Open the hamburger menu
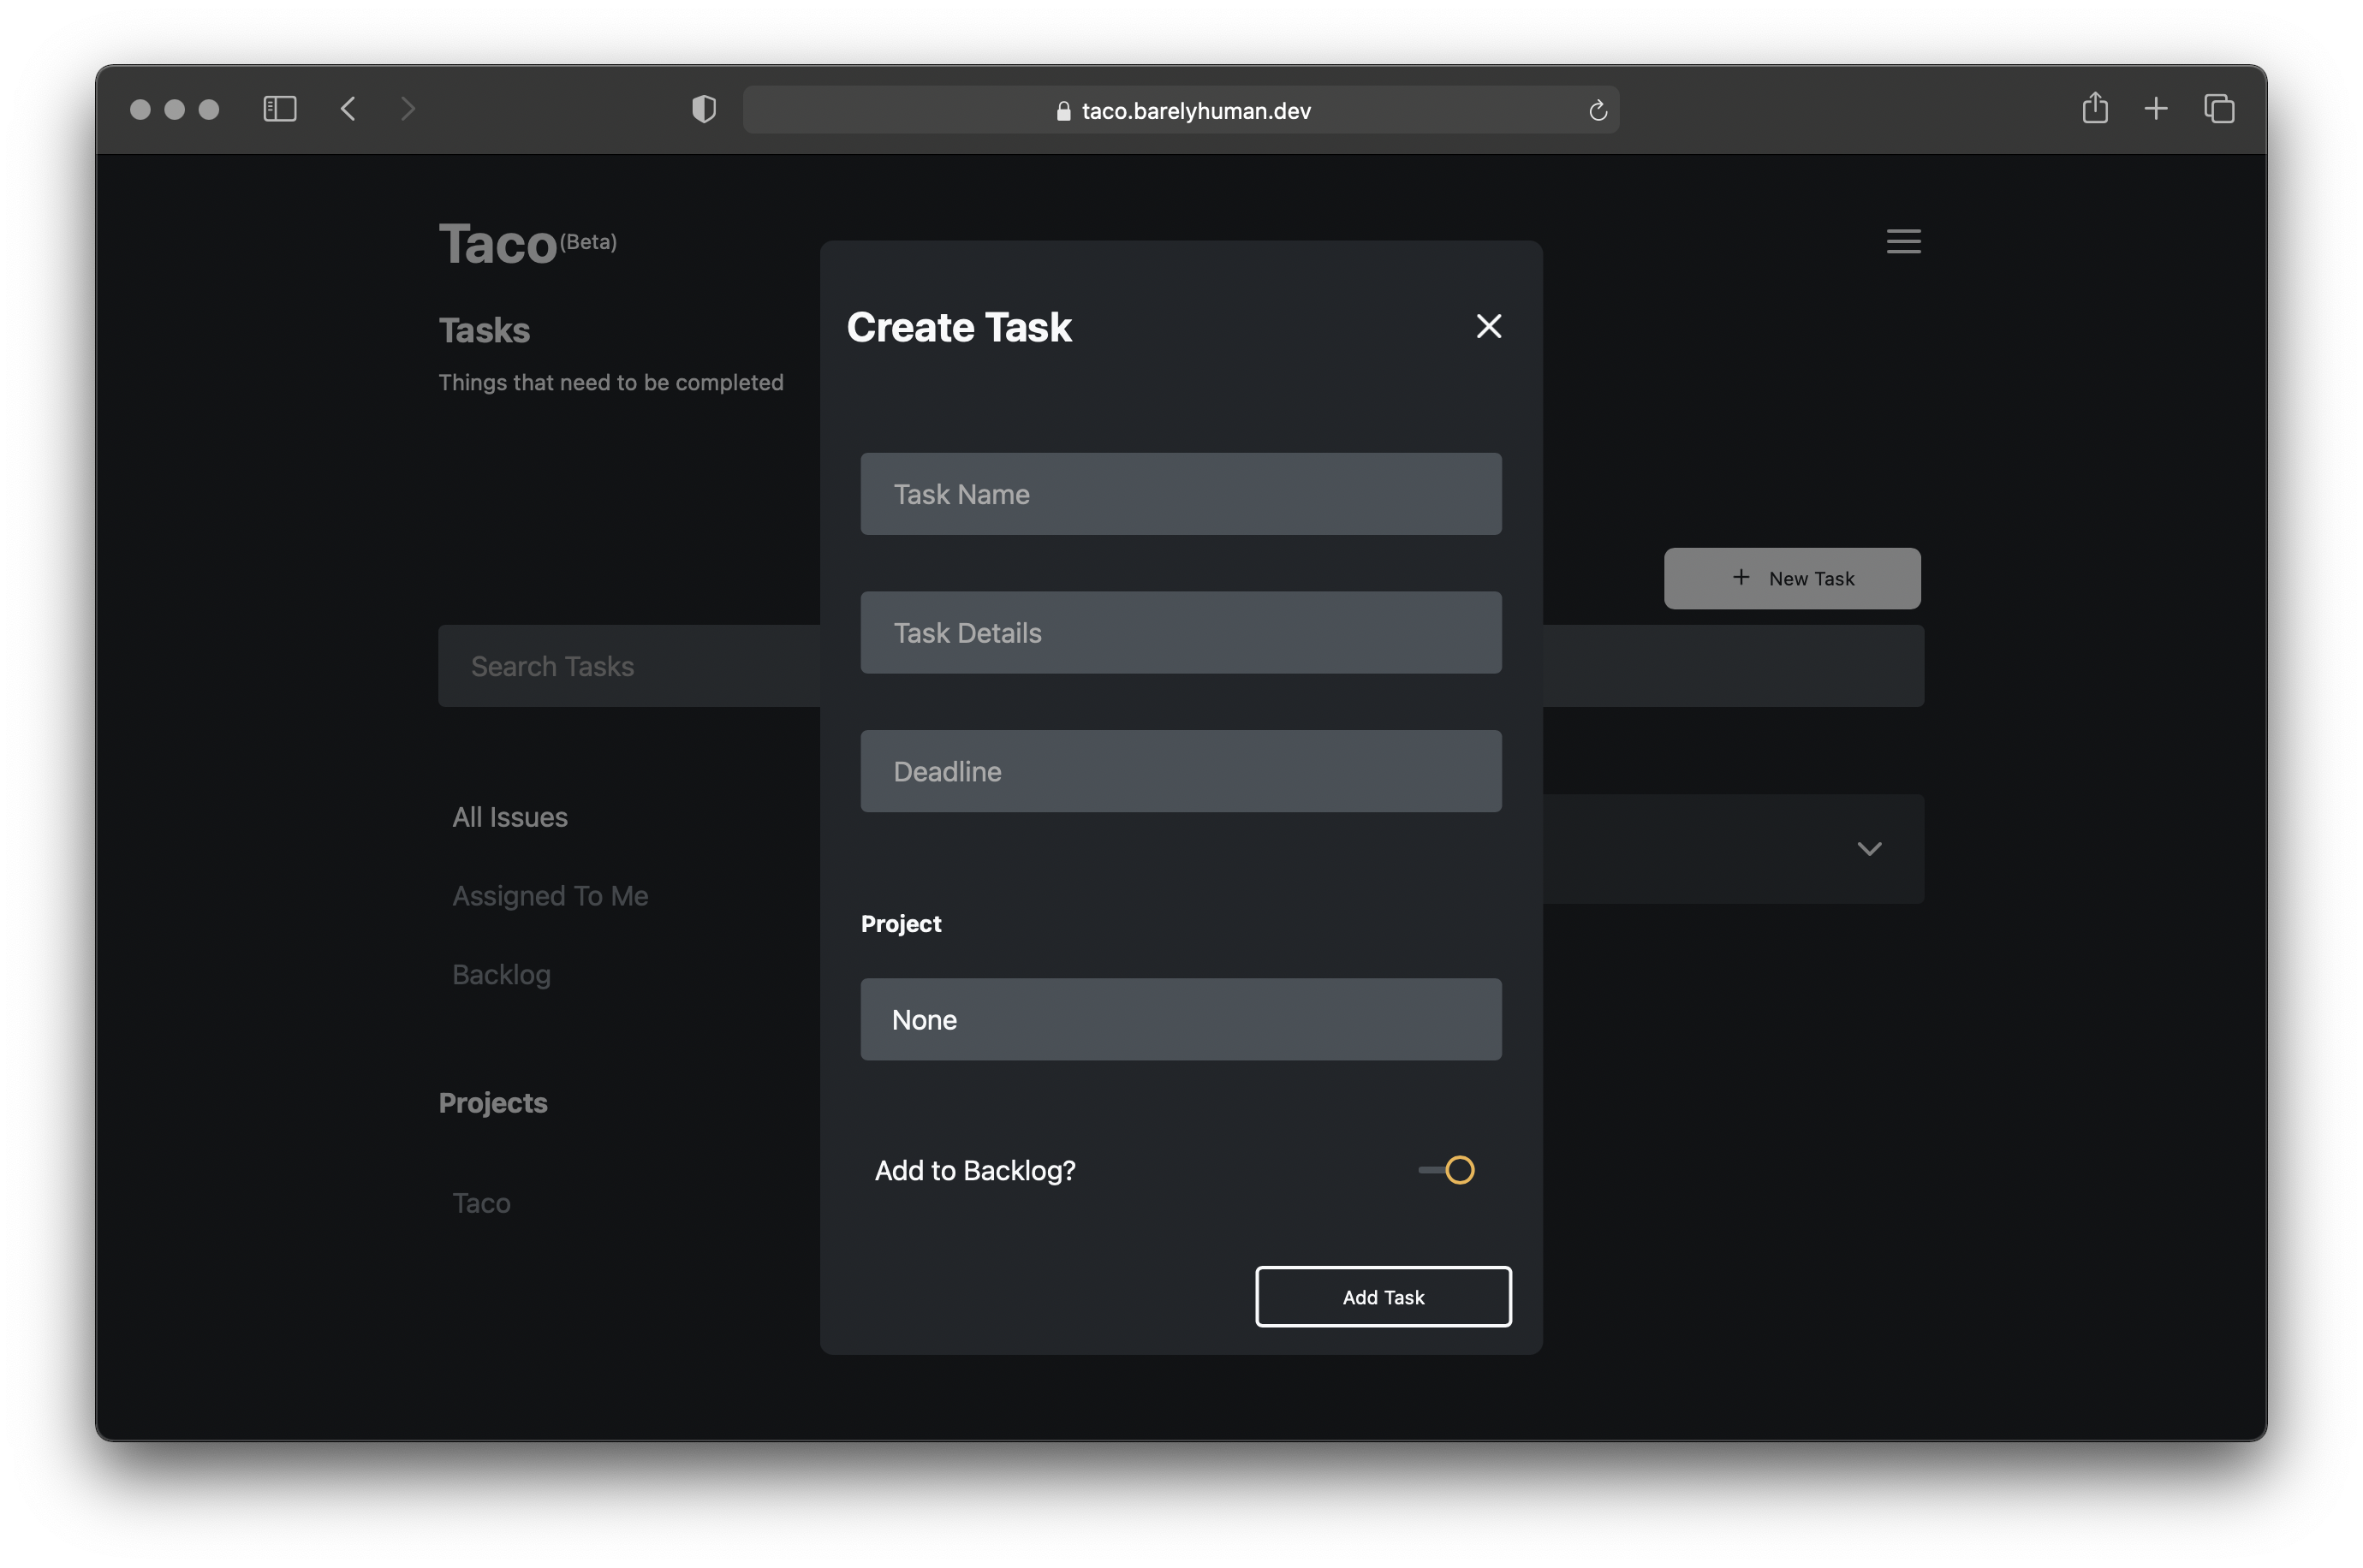This screenshot has width=2363, height=1568. pos(1902,241)
